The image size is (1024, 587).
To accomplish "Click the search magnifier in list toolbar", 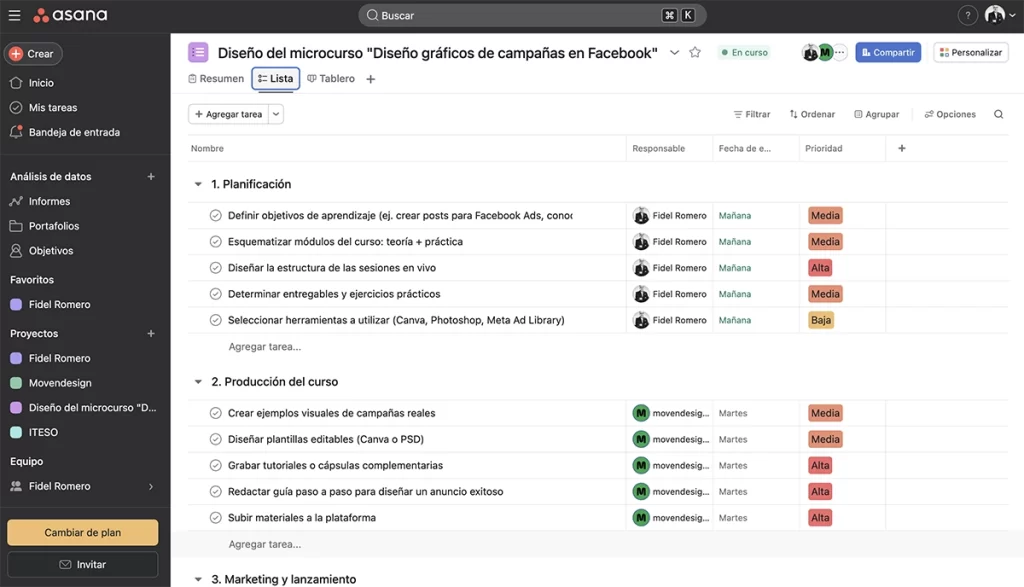I will (998, 115).
